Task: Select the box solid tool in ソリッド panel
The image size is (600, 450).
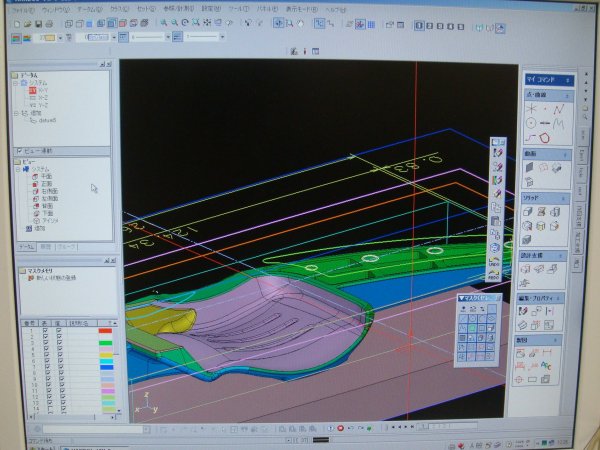Action: point(528,212)
